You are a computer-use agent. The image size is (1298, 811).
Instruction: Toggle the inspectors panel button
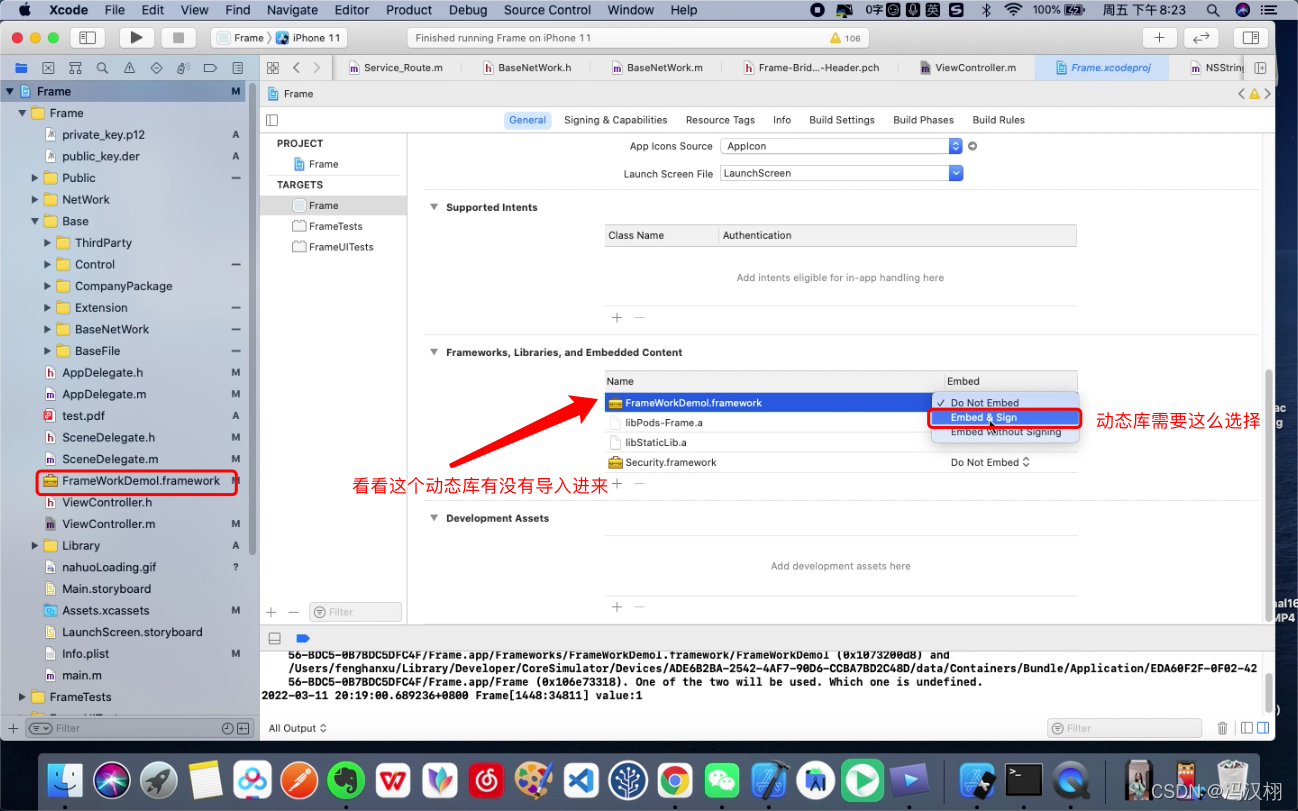[1250, 38]
